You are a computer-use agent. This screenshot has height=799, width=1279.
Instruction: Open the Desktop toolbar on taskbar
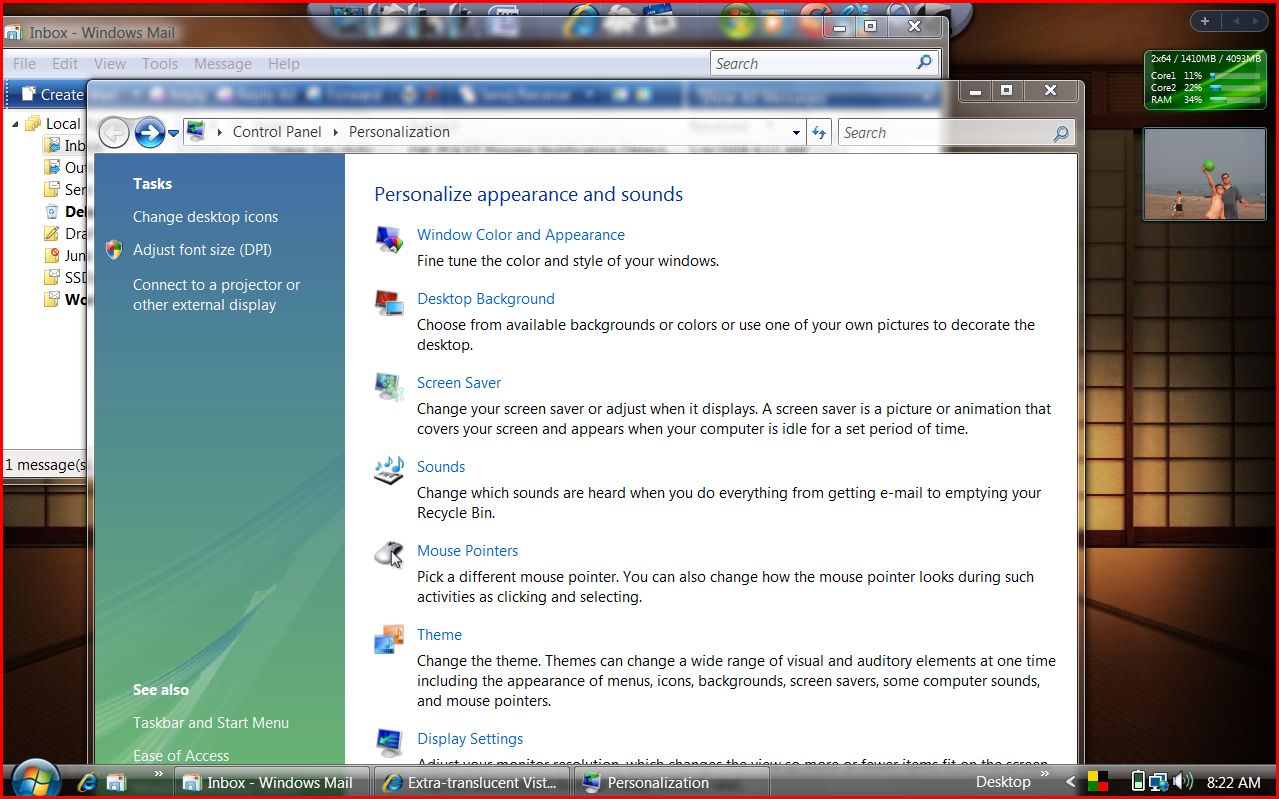[1003, 782]
